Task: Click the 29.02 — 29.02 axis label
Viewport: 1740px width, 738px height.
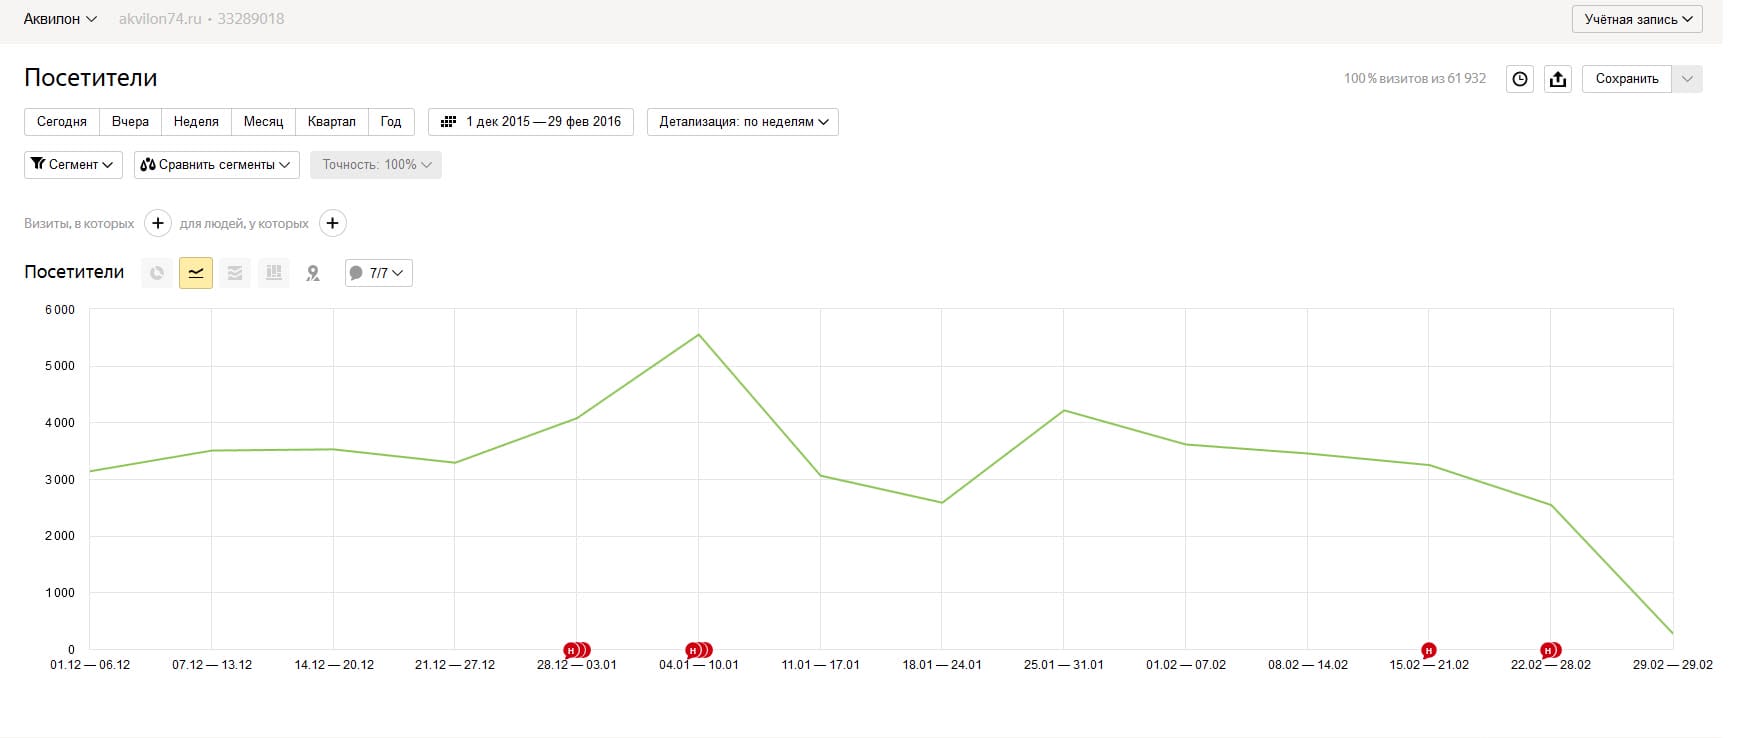Action: pos(1673,665)
